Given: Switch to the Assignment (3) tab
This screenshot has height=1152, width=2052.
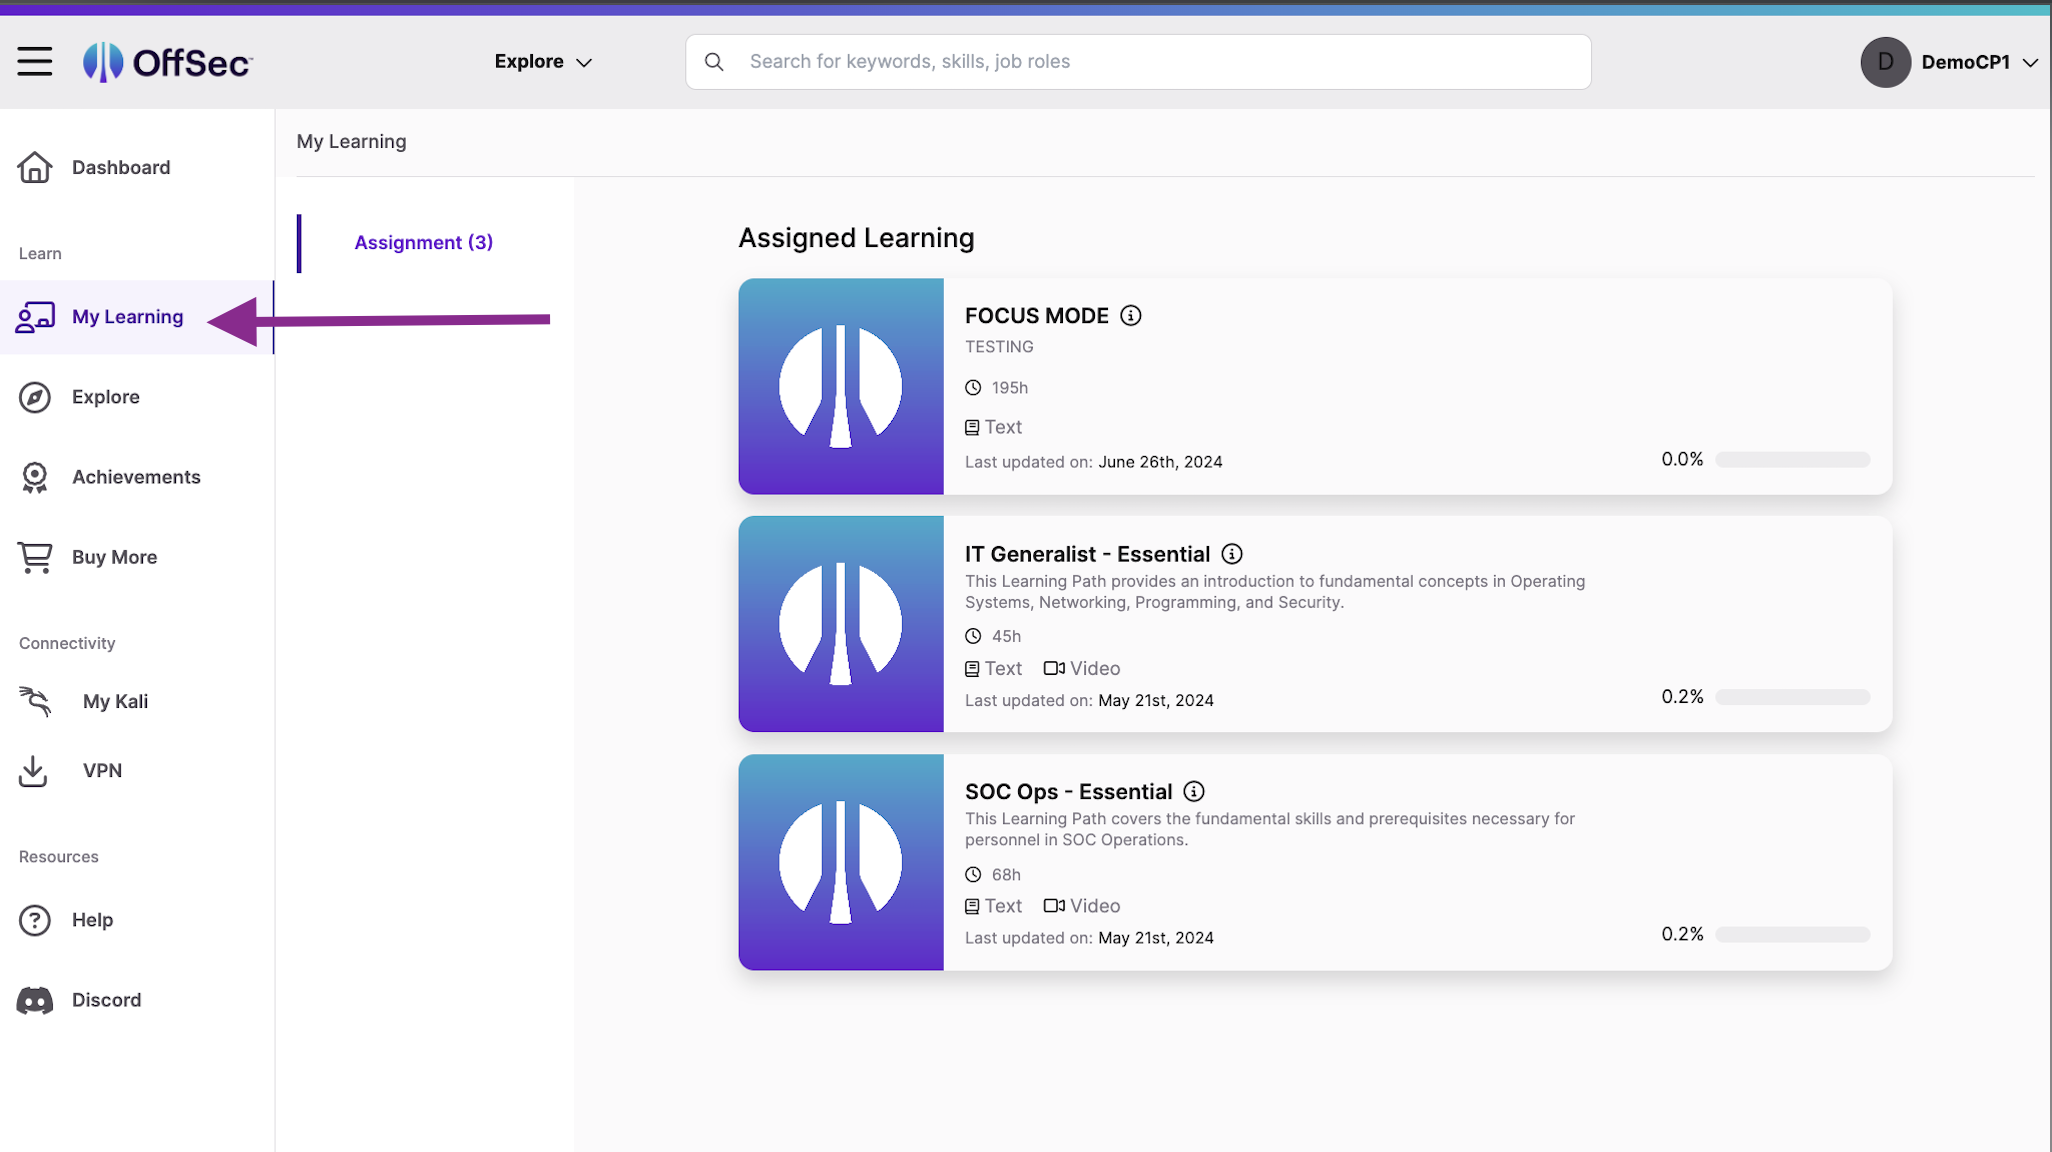Looking at the screenshot, I should click(423, 242).
